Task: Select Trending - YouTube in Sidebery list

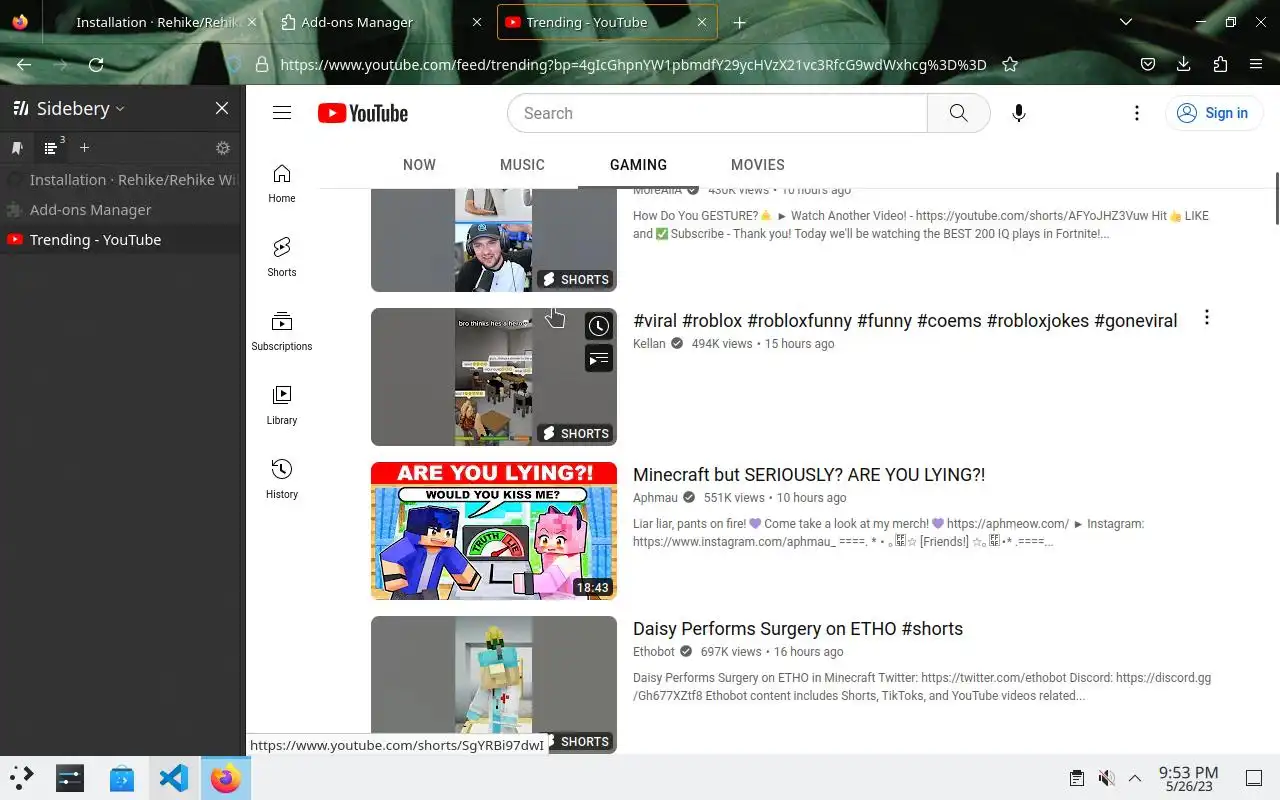Action: (x=121, y=240)
